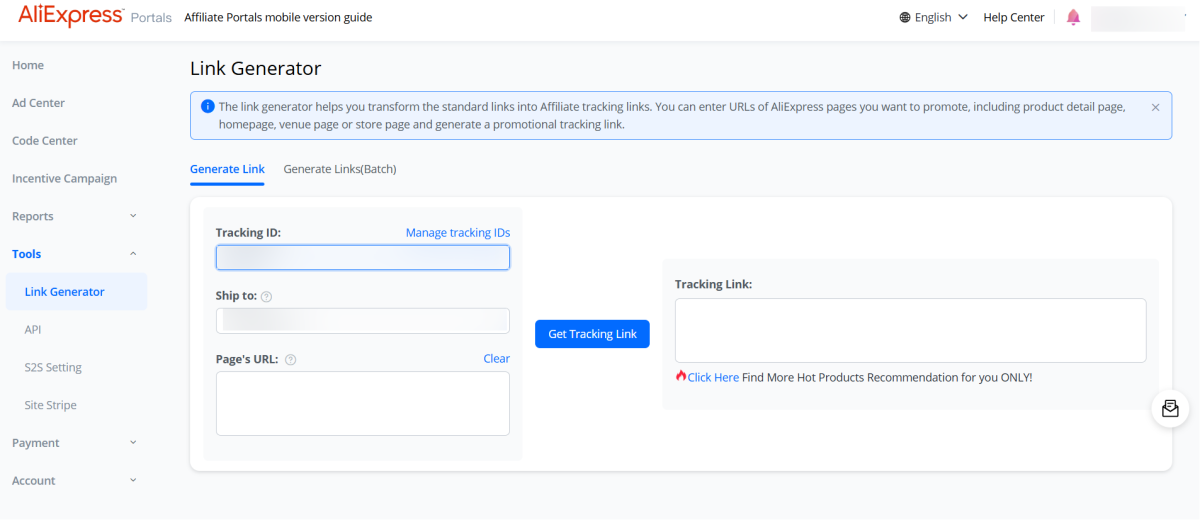The width and height of the screenshot is (1200, 520).
Task: Open Site Stripe under Tools
Action: [x=50, y=405]
